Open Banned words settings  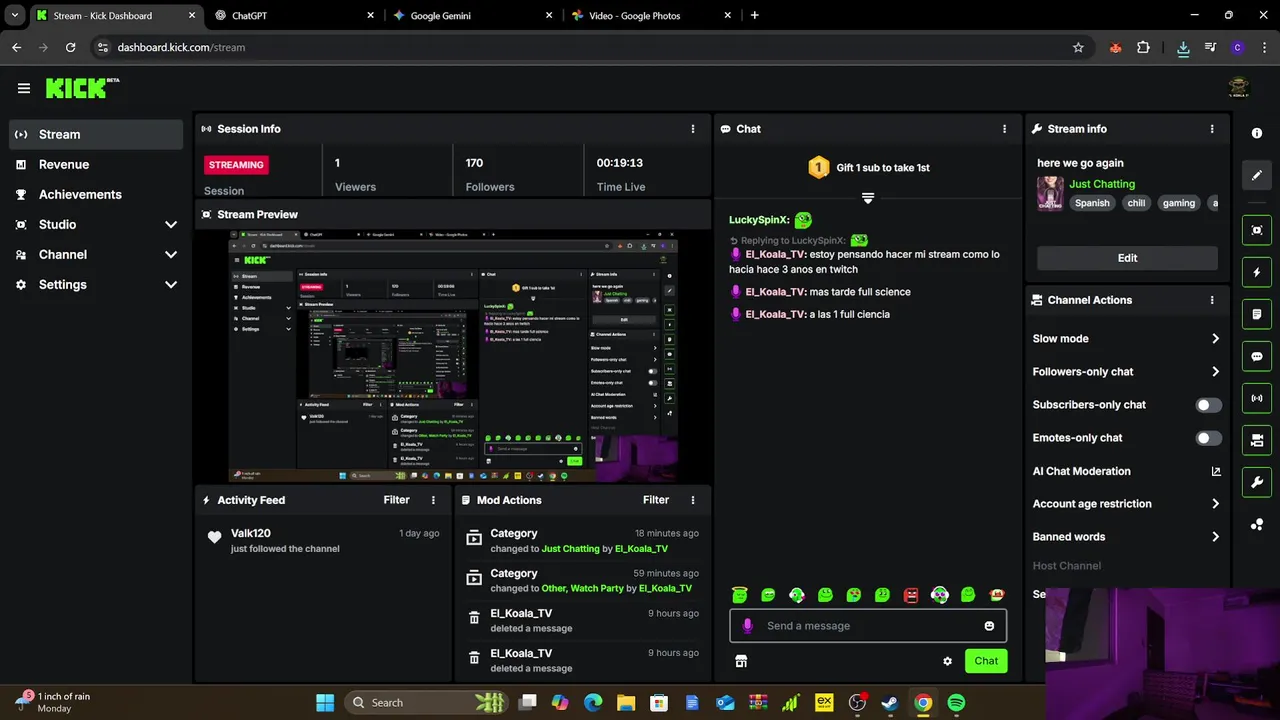pos(1127,537)
